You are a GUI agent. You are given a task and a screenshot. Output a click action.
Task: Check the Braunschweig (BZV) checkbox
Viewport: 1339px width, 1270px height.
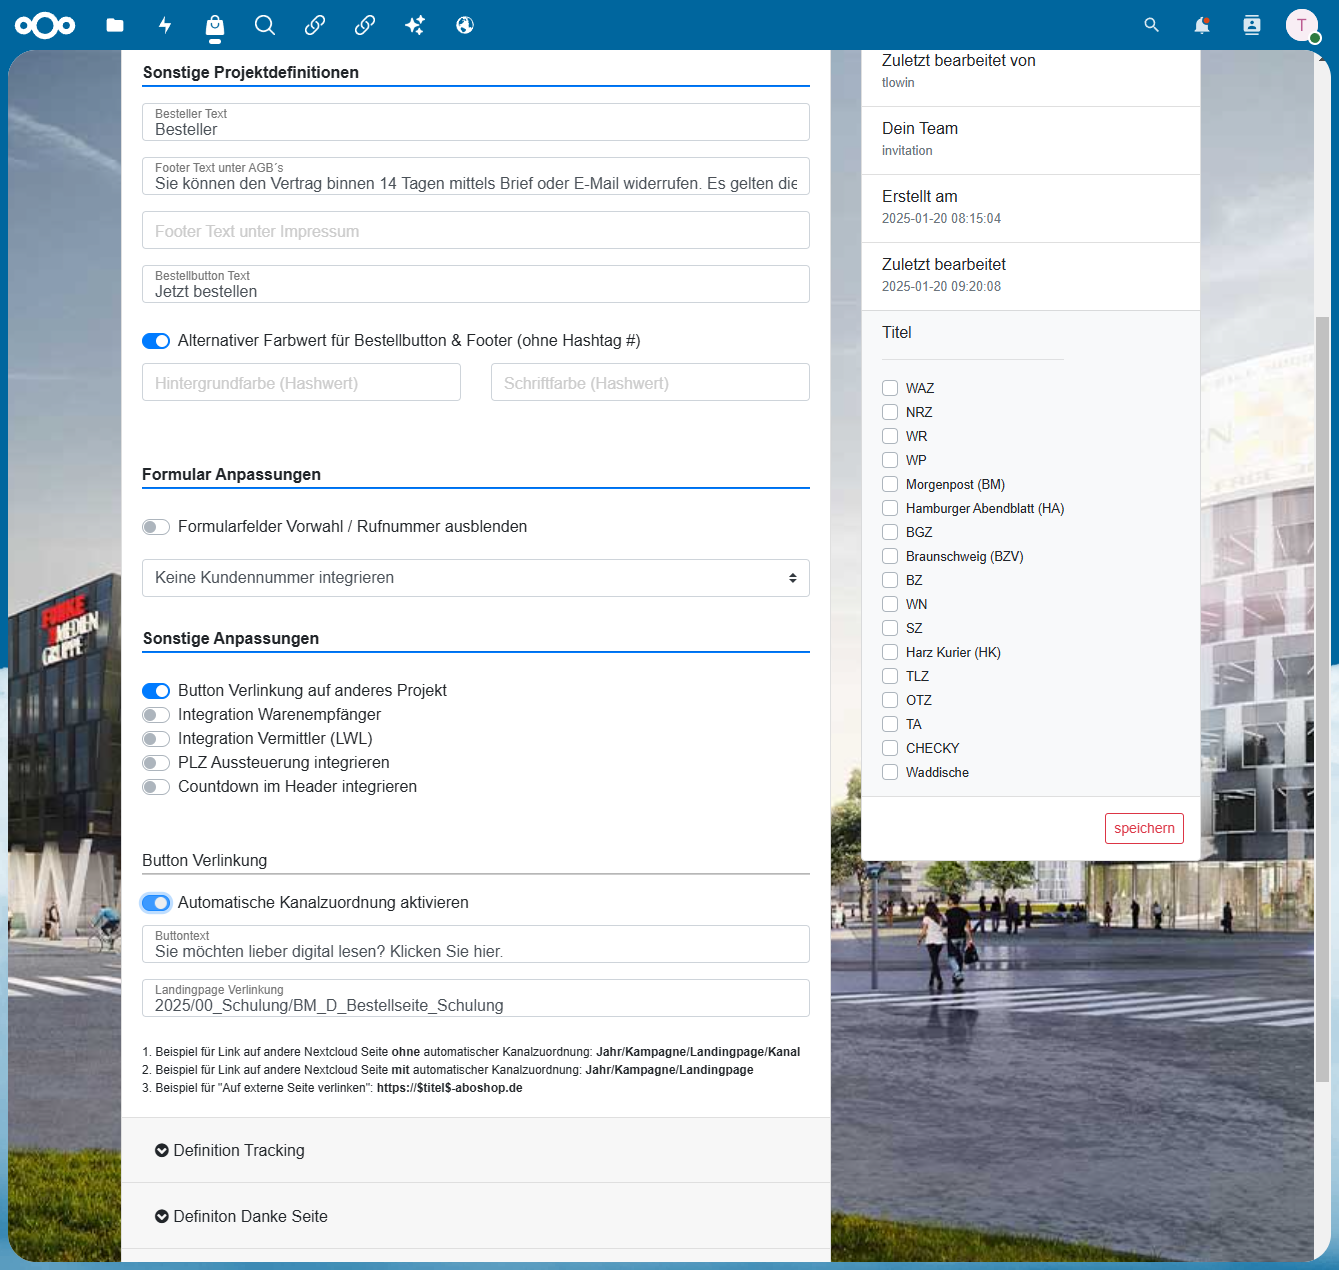(890, 556)
